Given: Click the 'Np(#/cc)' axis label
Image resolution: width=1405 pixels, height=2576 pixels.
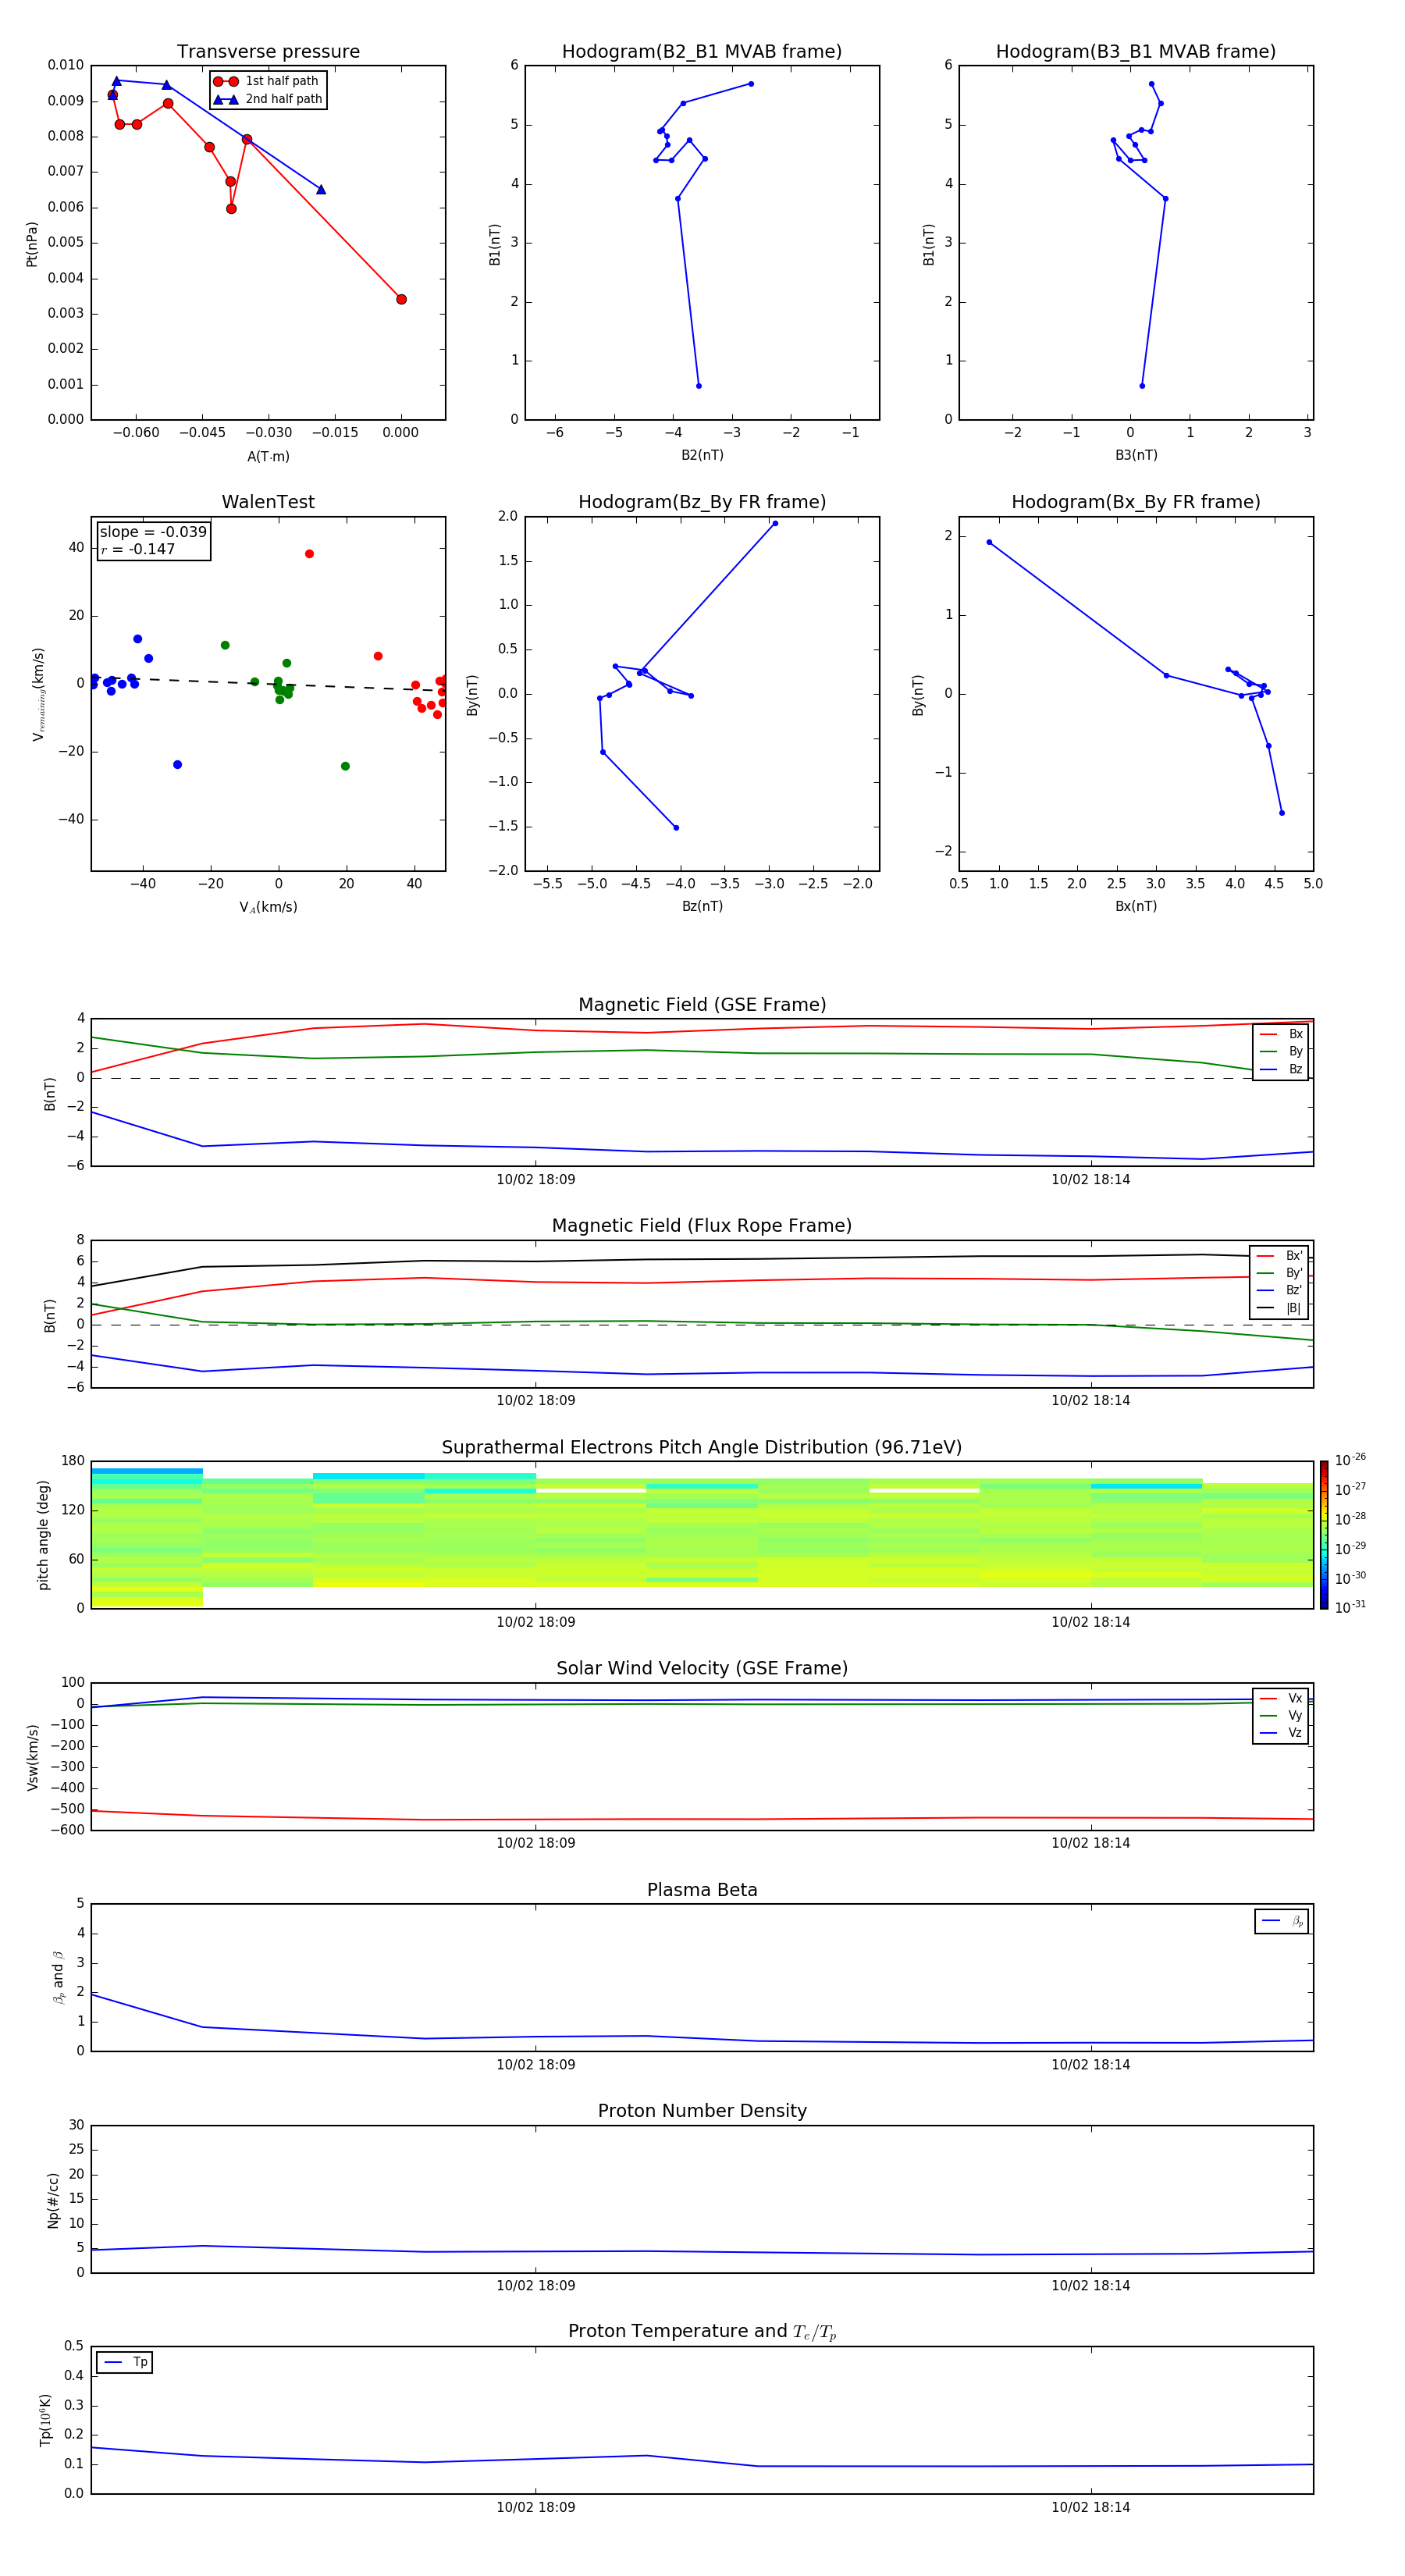Looking at the screenshot, I should (53, 2200).
